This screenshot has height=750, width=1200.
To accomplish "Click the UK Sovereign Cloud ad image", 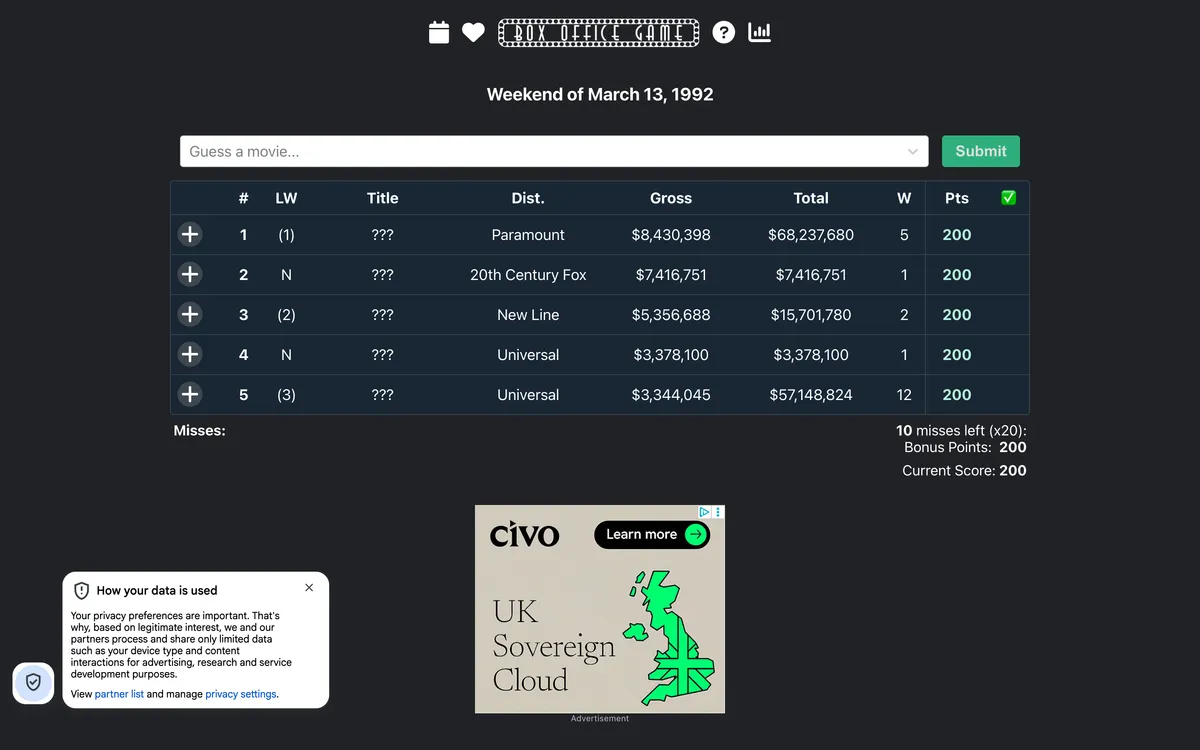I will (x=600, y=609).
